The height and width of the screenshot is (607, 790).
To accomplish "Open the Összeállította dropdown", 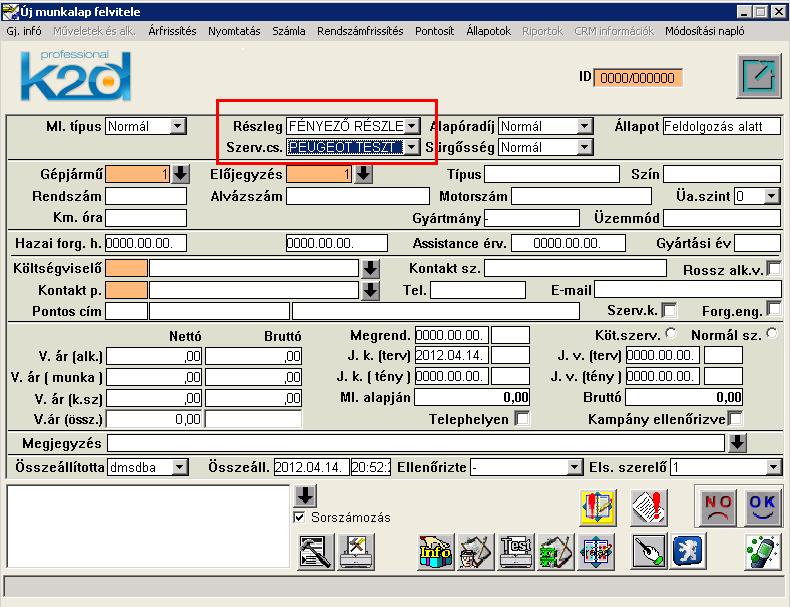I will click(180, 467).
